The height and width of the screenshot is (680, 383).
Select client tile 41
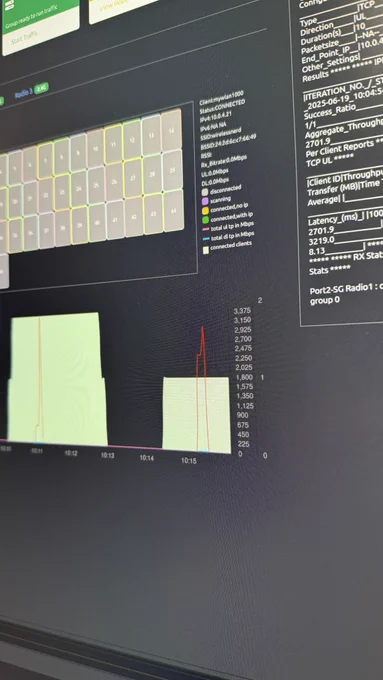click(x=115, y=221)
